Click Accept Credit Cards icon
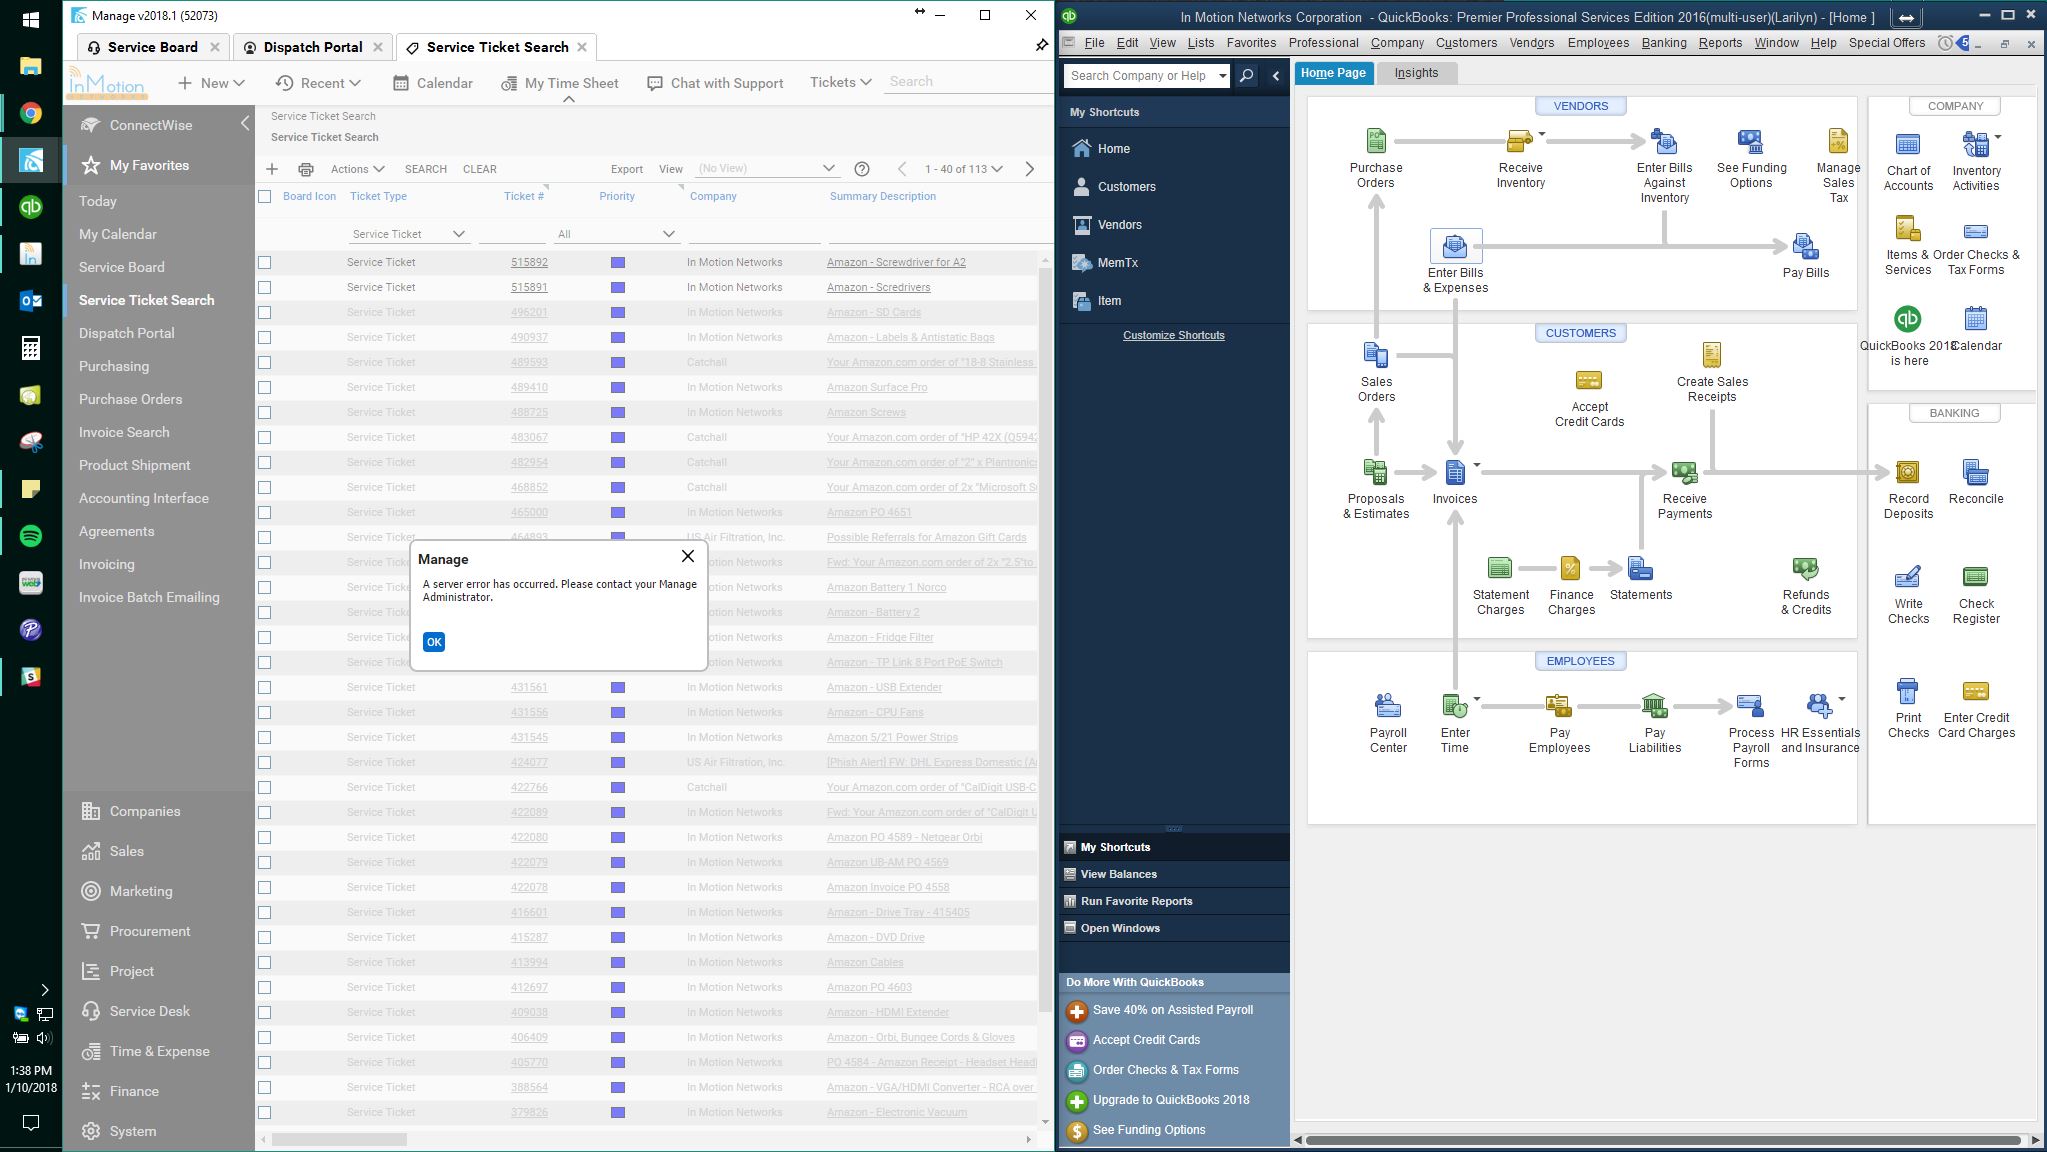This screenshot has width=2047, height=1152. point(1589,380)
